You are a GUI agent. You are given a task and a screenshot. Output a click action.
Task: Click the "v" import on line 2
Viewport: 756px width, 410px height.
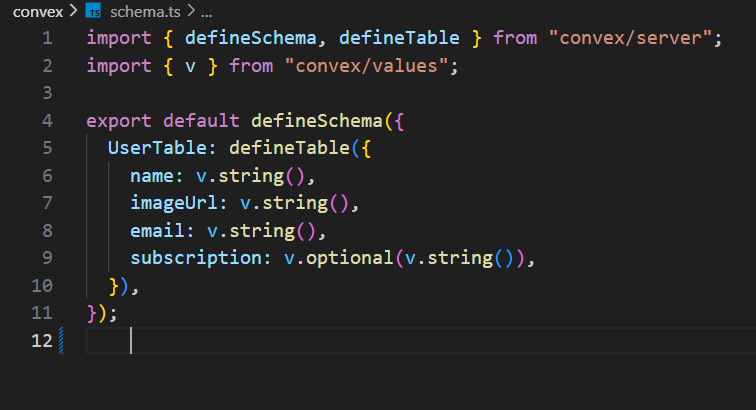pyautogui.click(x=190, y=66)
